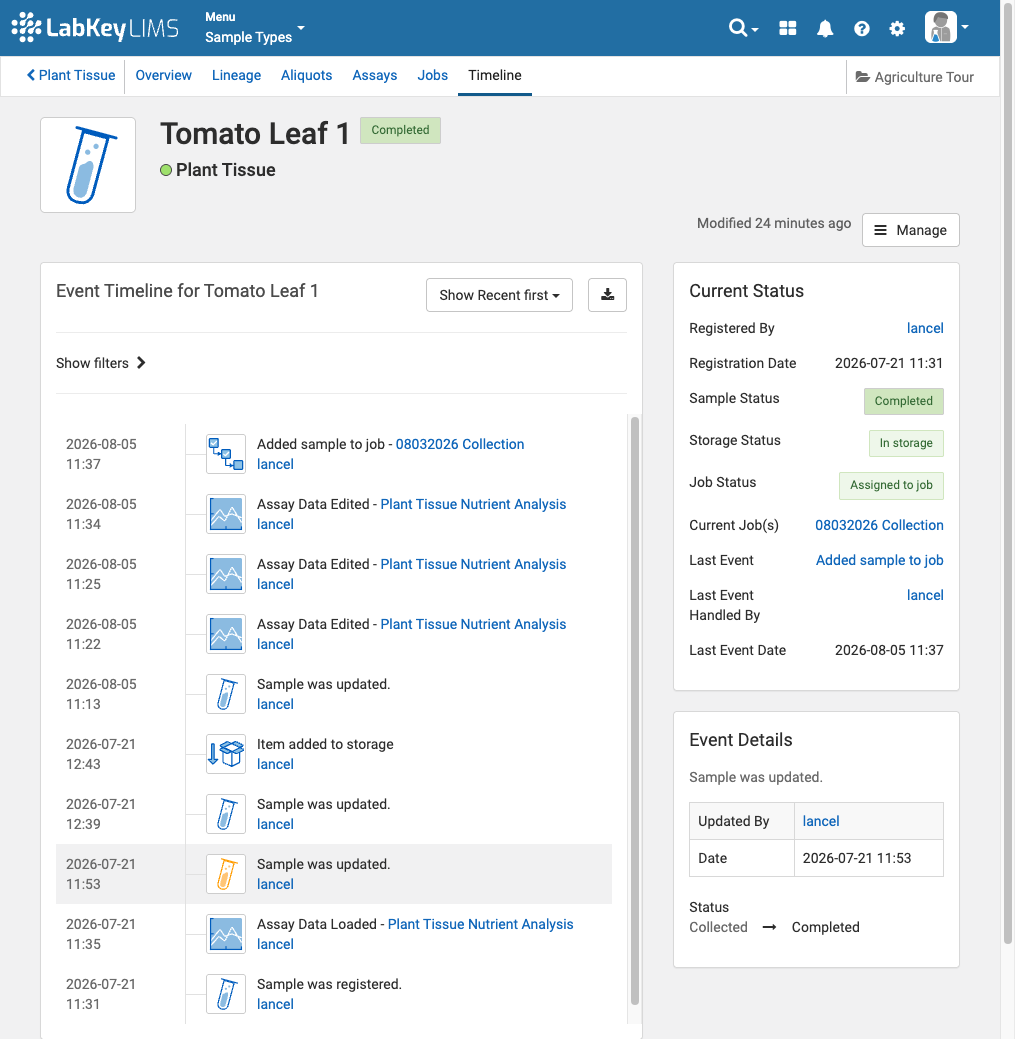1015x1039 pixels.
Task: Open Plant Tissue Nutrient Analysis at 11:22
Action: [473, 624]
